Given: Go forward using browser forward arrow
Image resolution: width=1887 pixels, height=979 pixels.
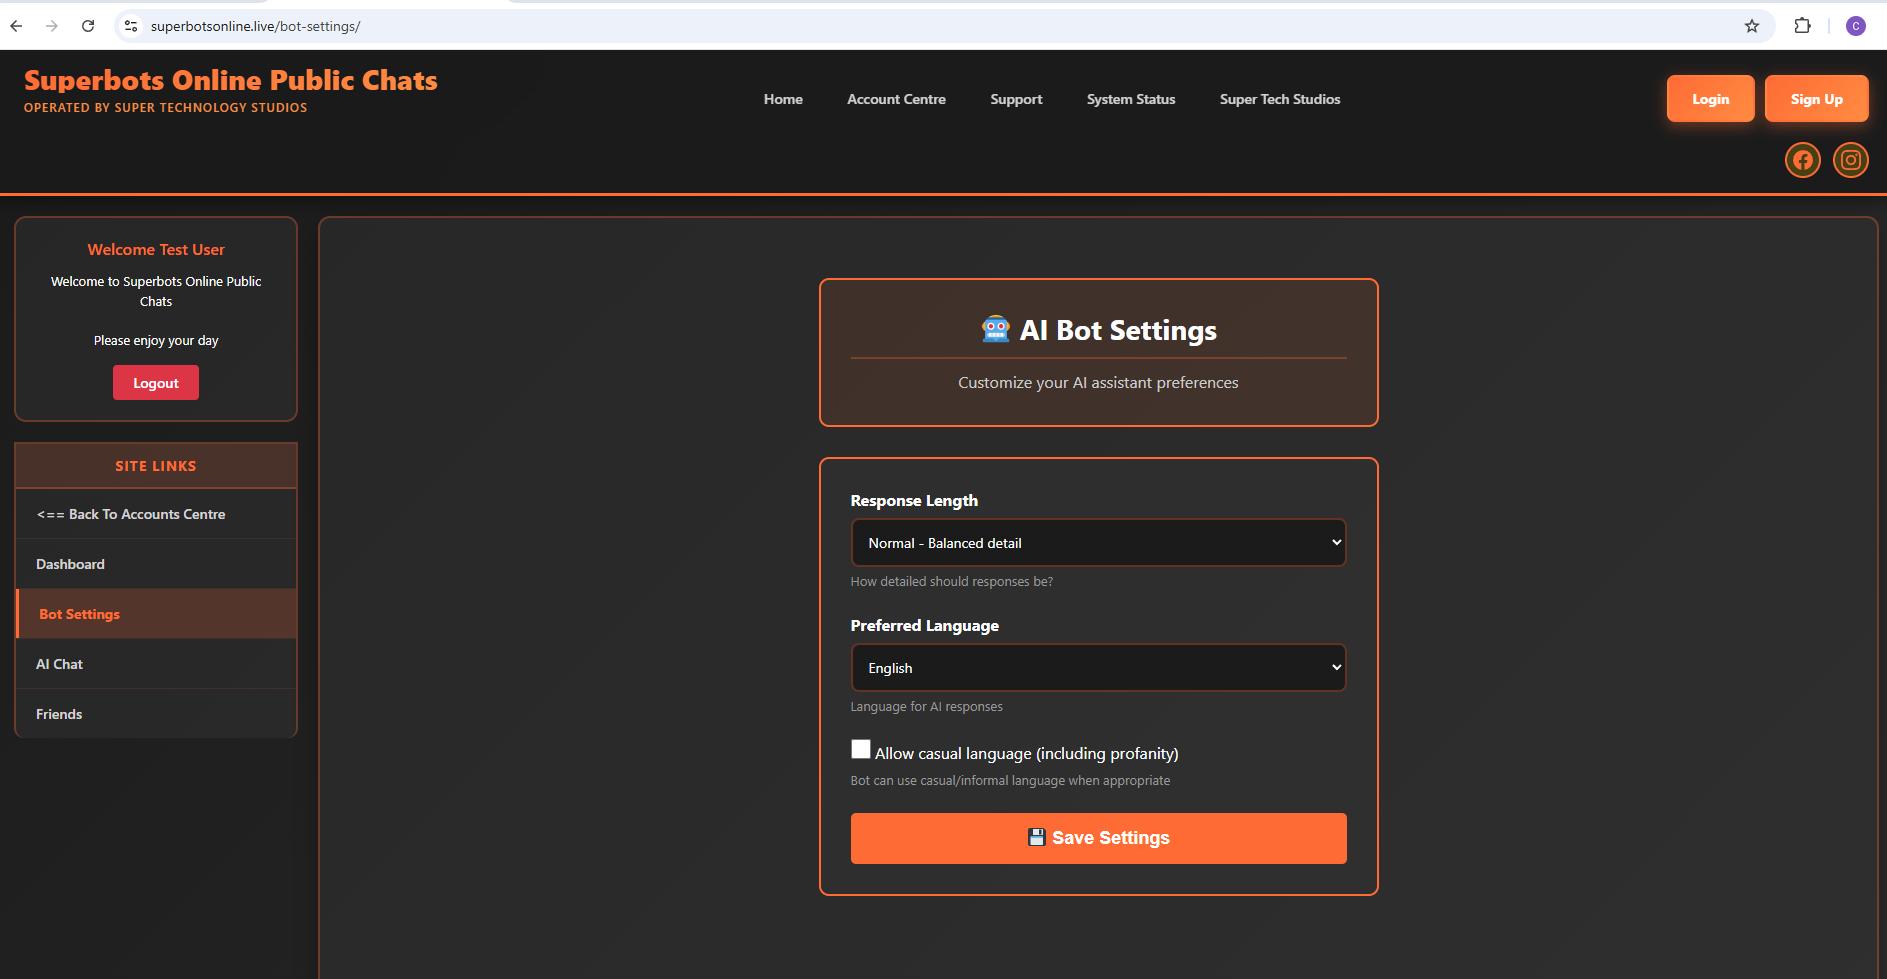Looking at the screenshot, I should point(52,26).
